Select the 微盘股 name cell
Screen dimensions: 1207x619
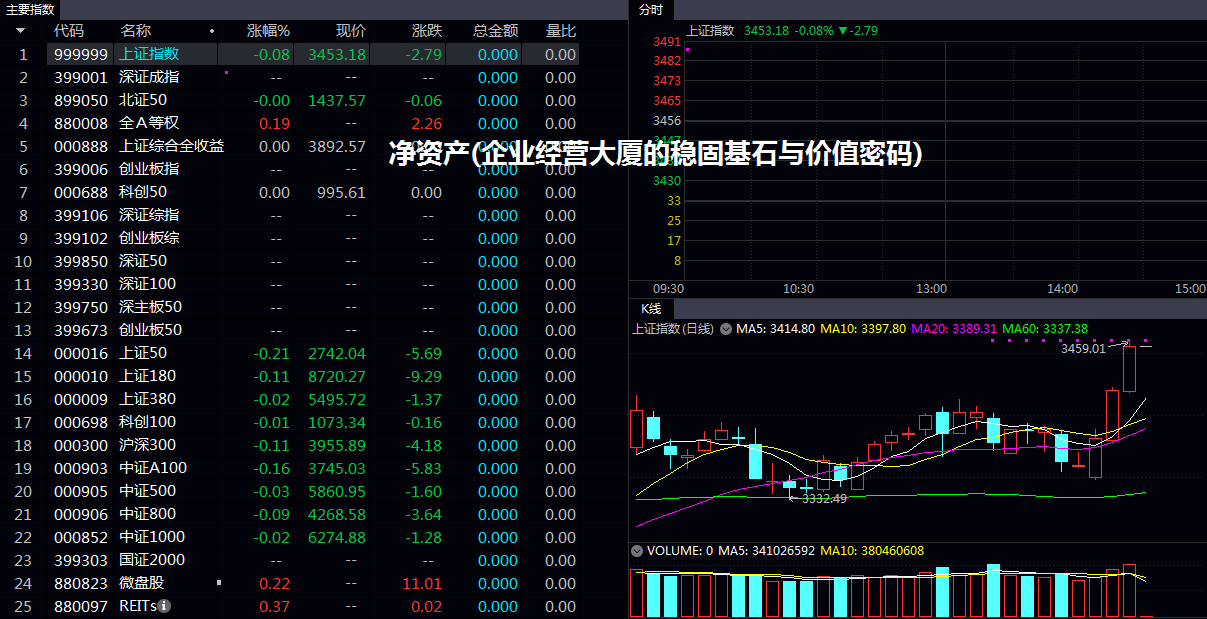click(x=142, y=583)
